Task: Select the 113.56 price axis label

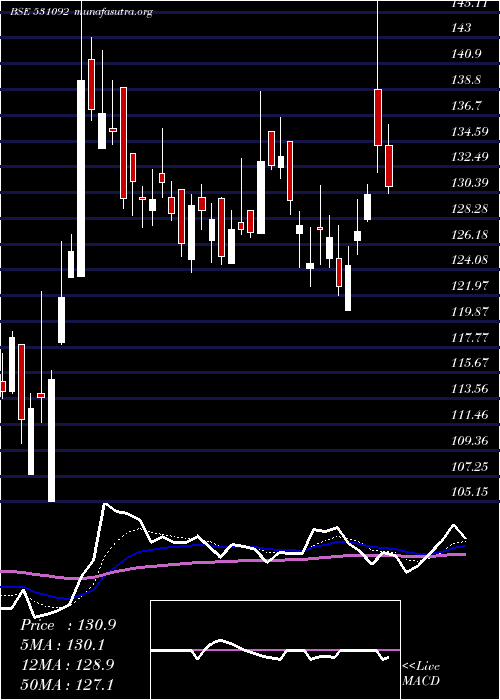Action: coord(470,389)
